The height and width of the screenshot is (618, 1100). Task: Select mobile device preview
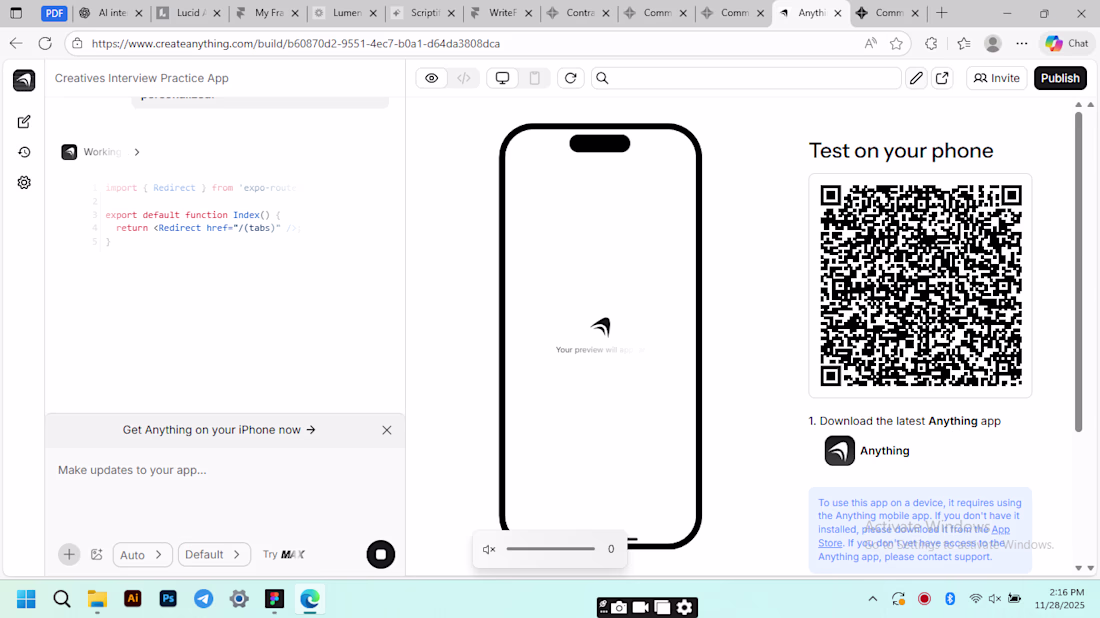535,78
